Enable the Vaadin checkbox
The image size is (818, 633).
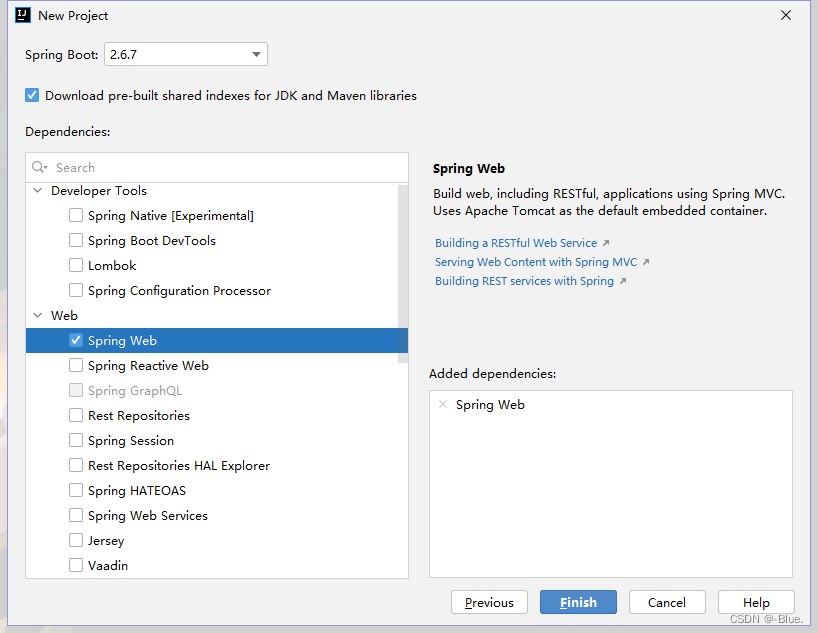(76, 565)
